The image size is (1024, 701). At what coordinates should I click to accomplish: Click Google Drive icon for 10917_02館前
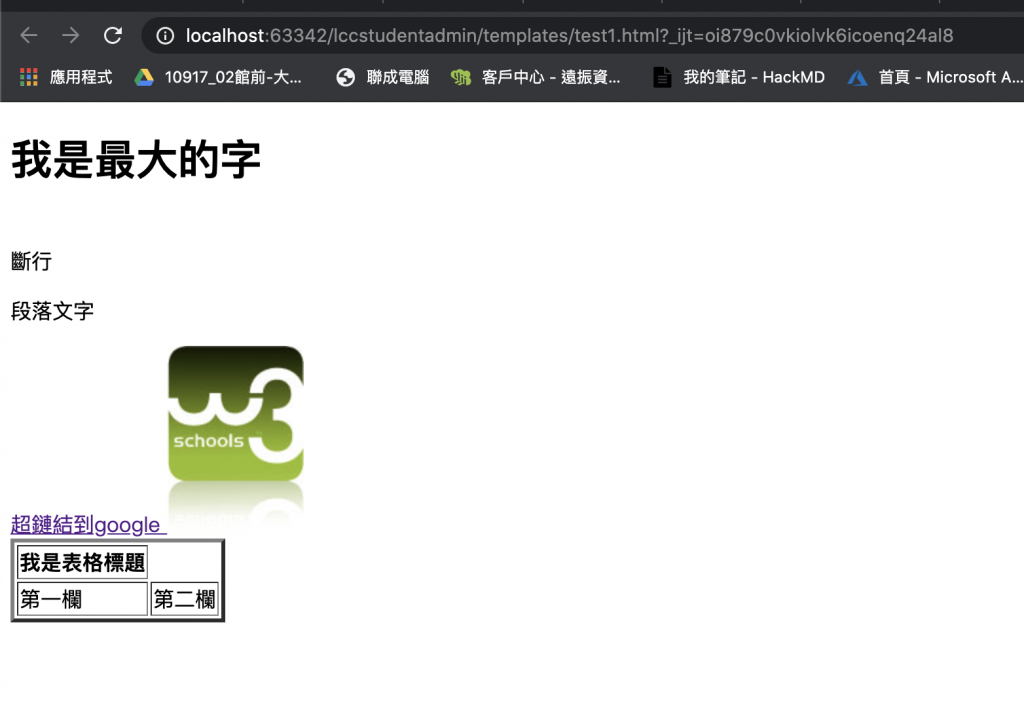click(x=144, y=78)
